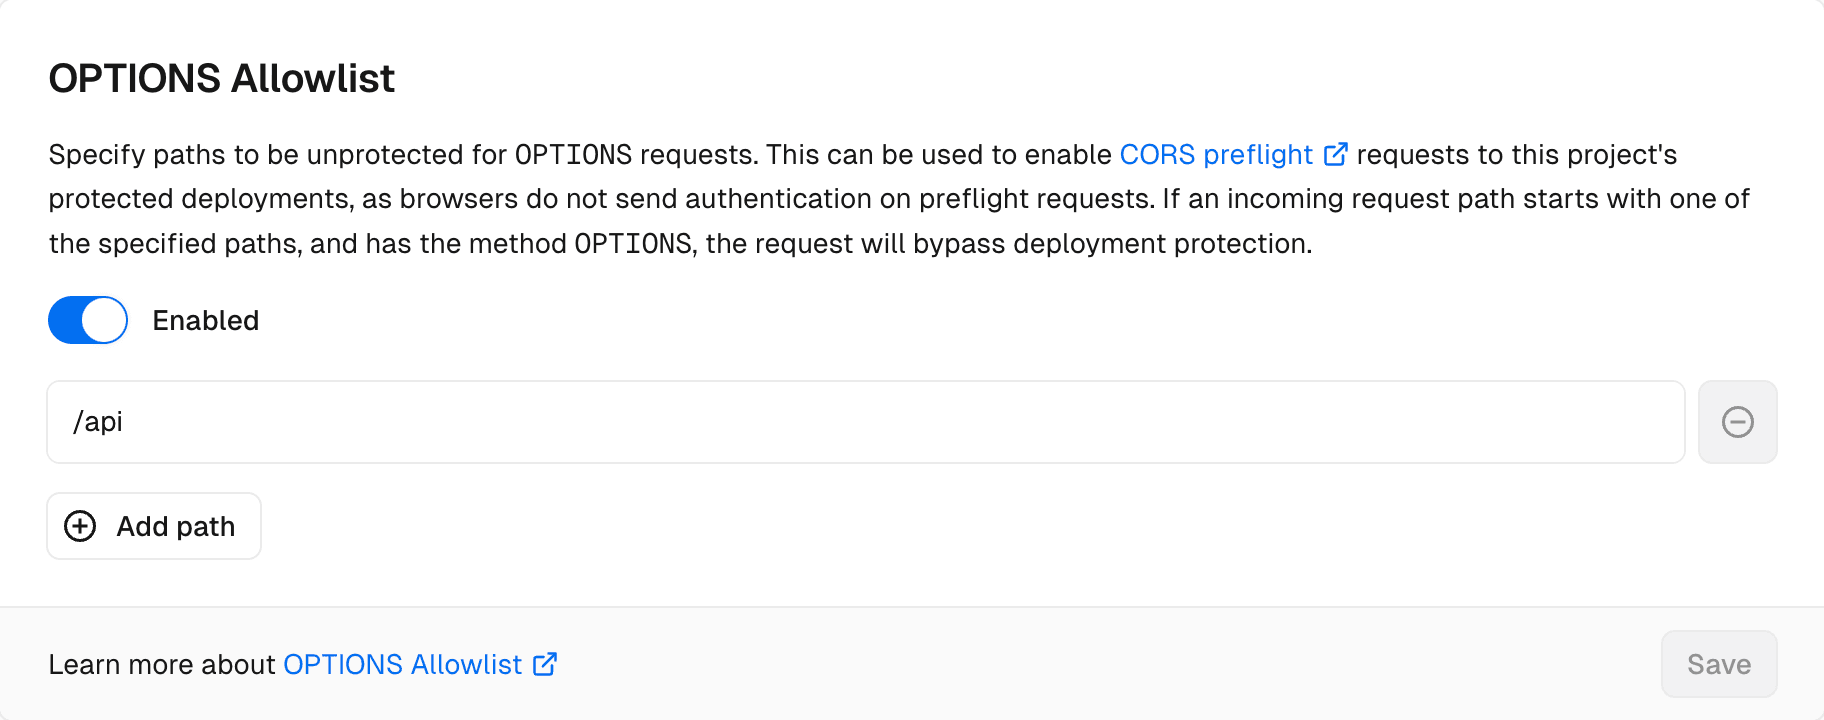Click the first monospace OPTIONS word in the description

pos(573,155)
